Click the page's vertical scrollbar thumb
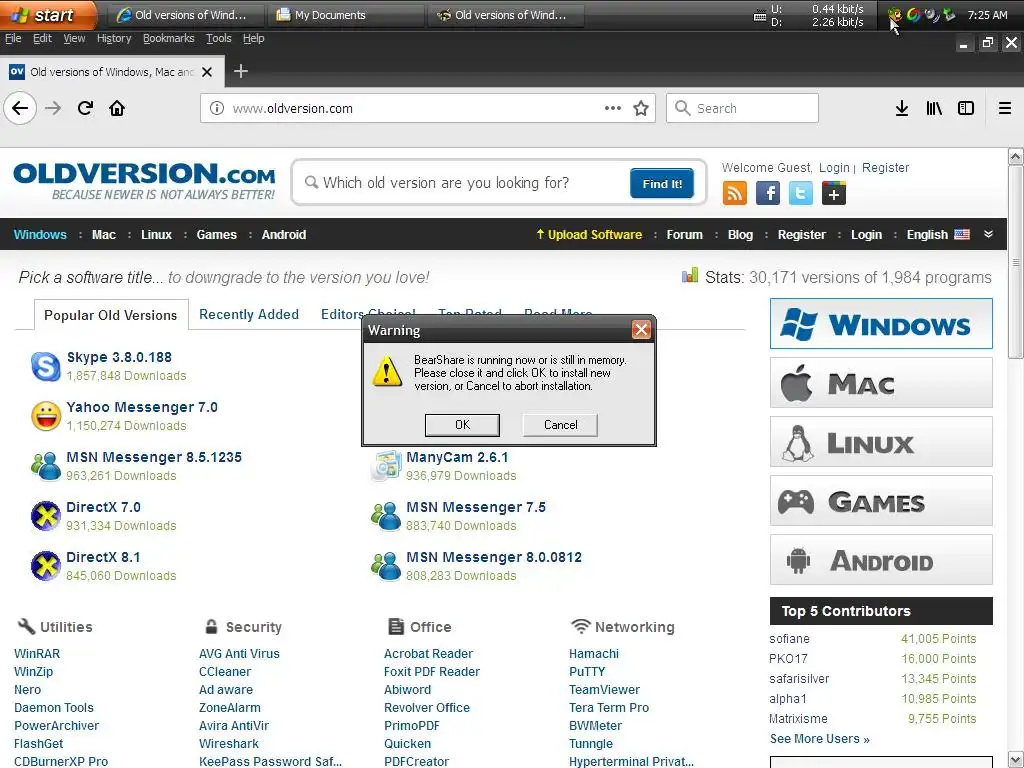This screenshot has height=768, width=1024. [1016, 261]
